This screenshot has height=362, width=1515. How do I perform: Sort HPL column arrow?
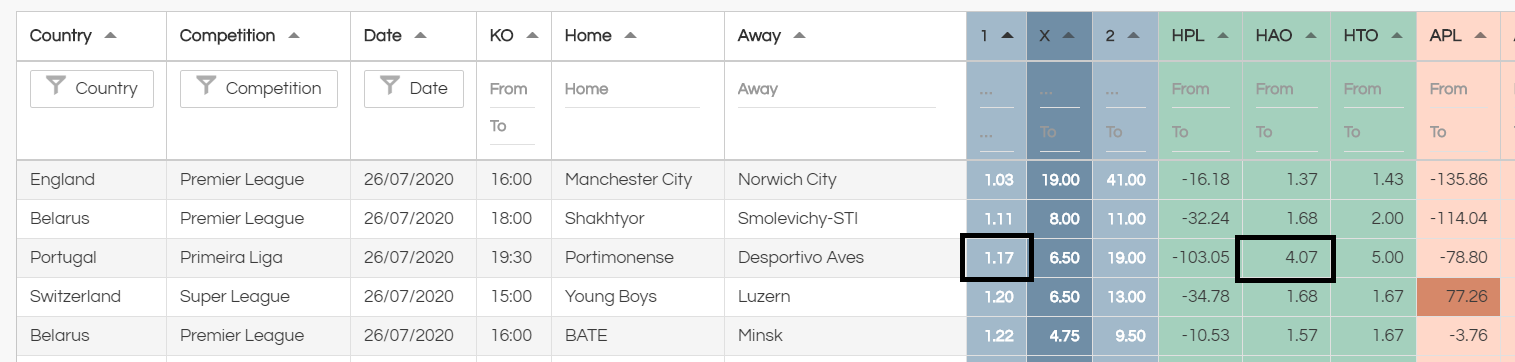1225,35
